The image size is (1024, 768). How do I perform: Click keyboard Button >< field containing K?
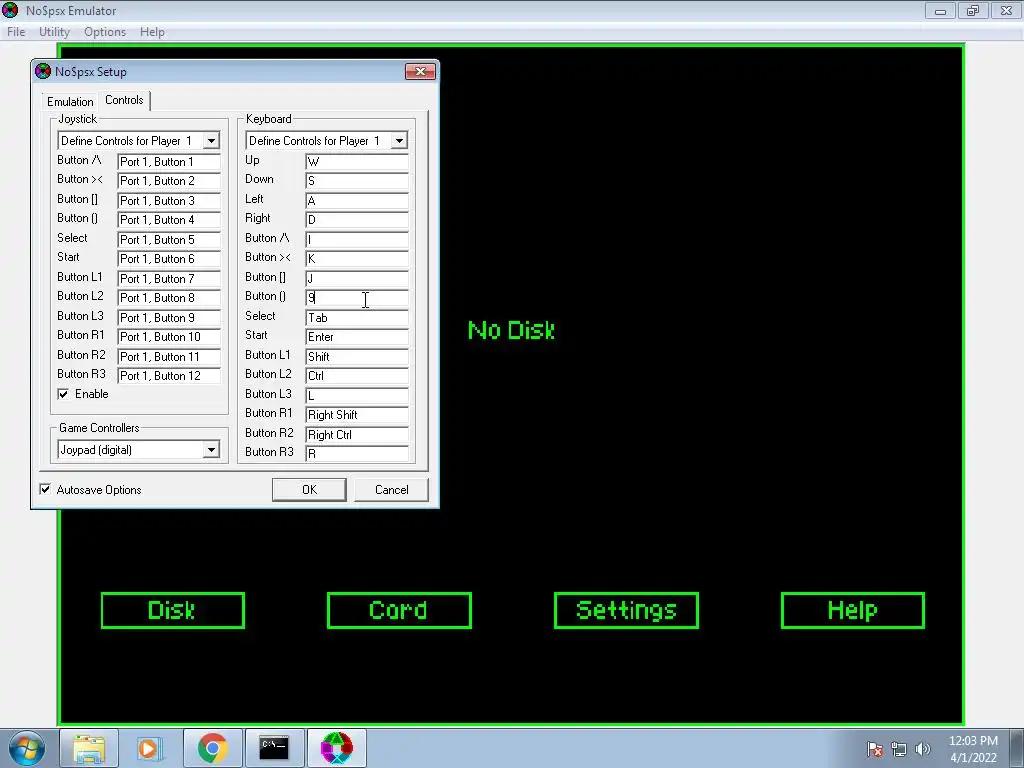357,259
